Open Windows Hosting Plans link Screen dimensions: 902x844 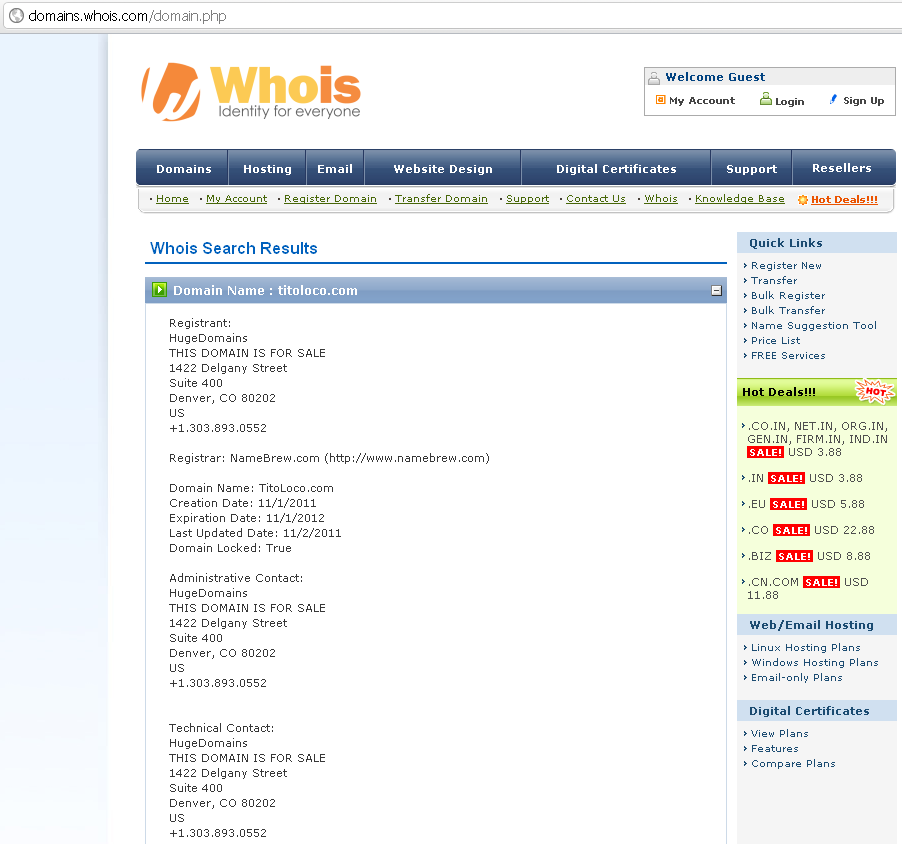[815, 662]
